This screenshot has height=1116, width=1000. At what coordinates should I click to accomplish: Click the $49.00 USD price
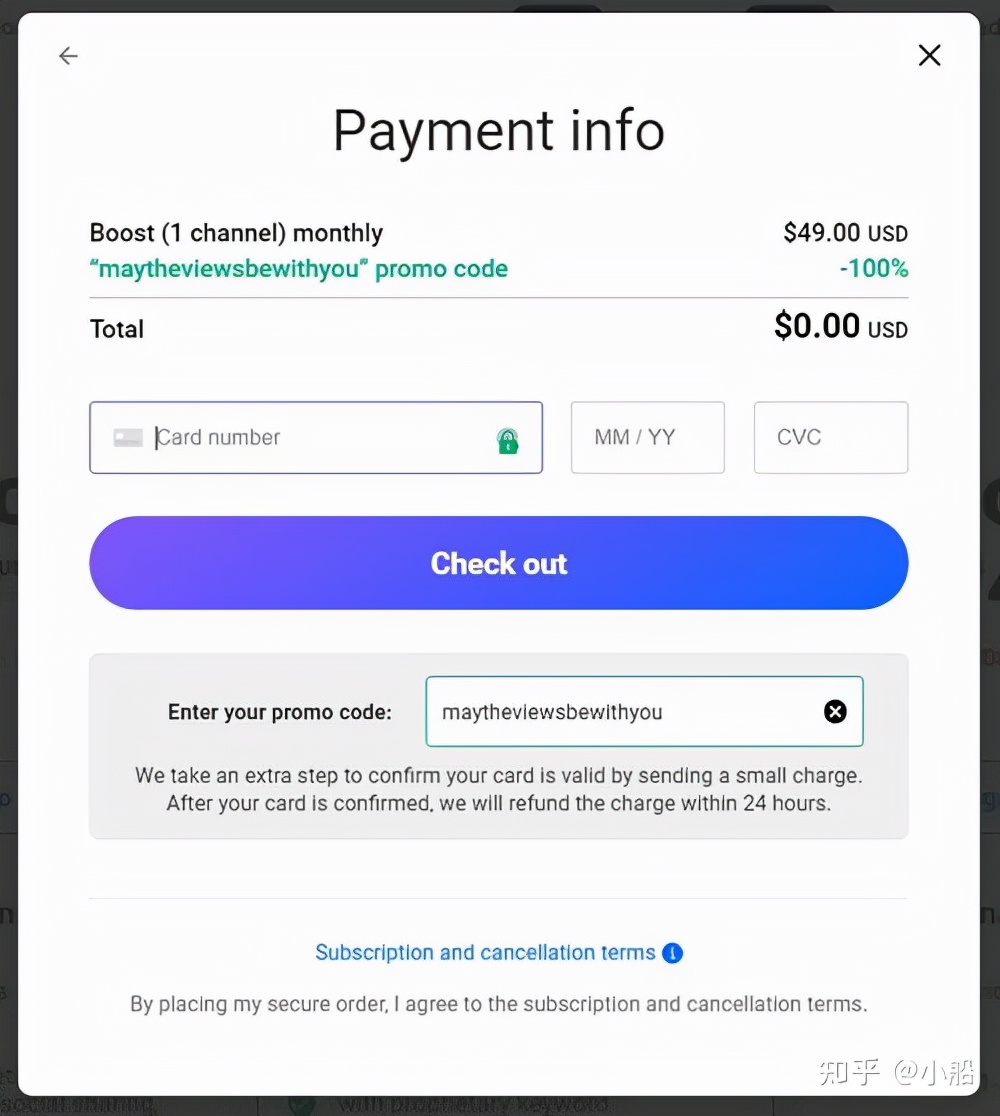click(845, 234)
